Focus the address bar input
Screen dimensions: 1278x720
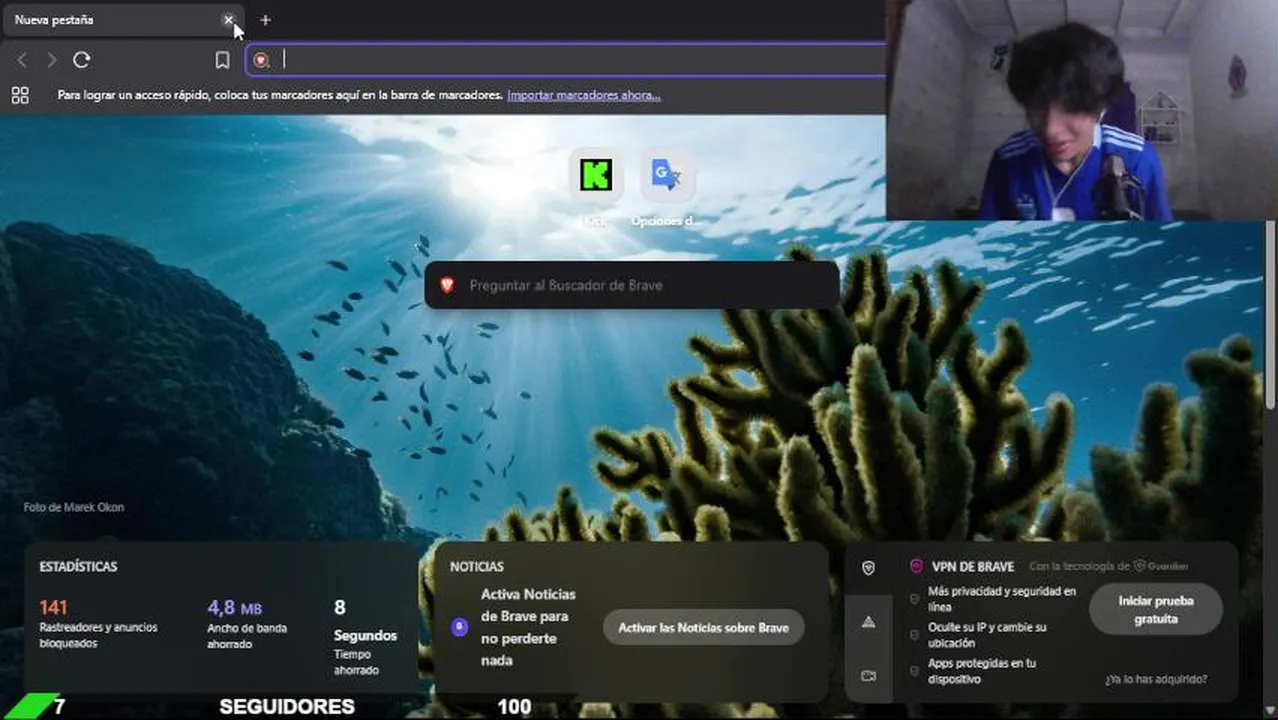(580, 60)
